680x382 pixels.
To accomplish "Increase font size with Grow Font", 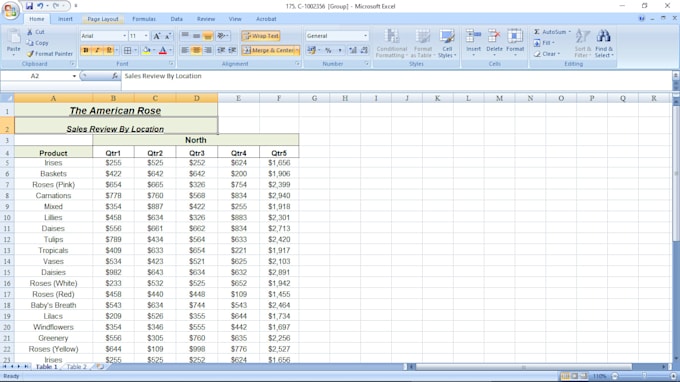I will (x=157, y=36).
